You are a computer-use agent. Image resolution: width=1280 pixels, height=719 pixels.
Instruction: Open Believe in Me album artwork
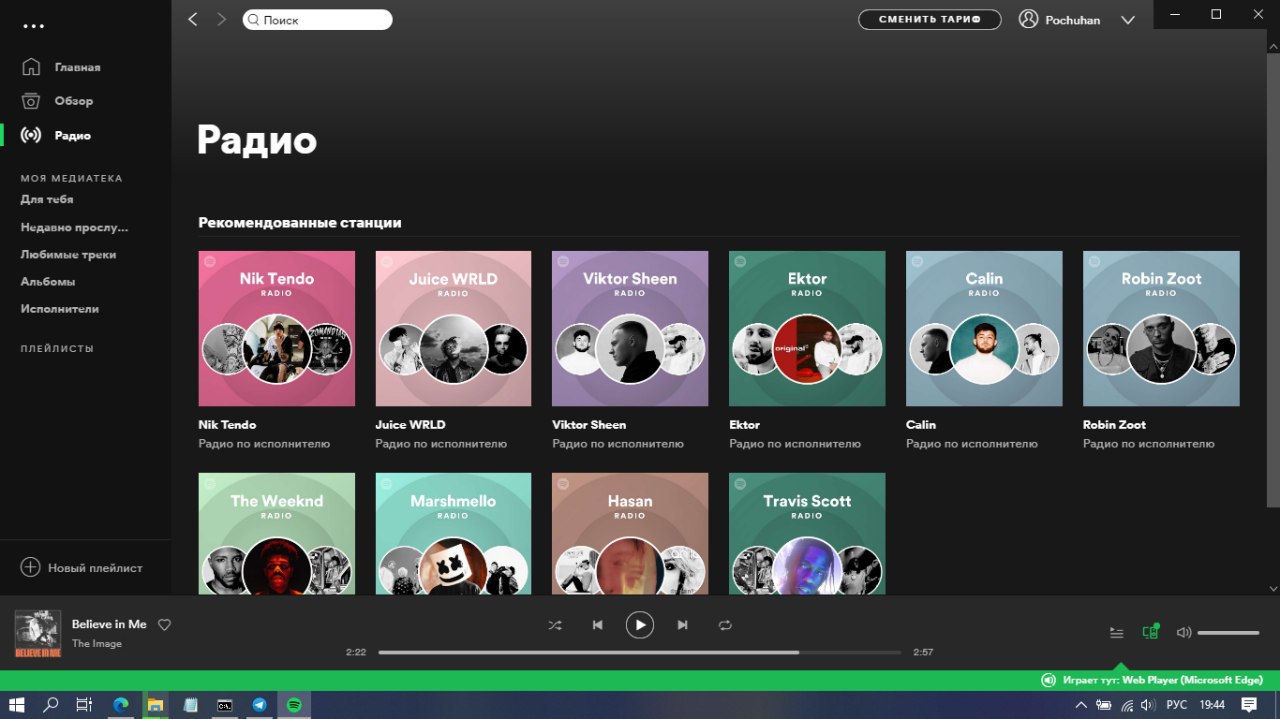[x=38, y=634]
